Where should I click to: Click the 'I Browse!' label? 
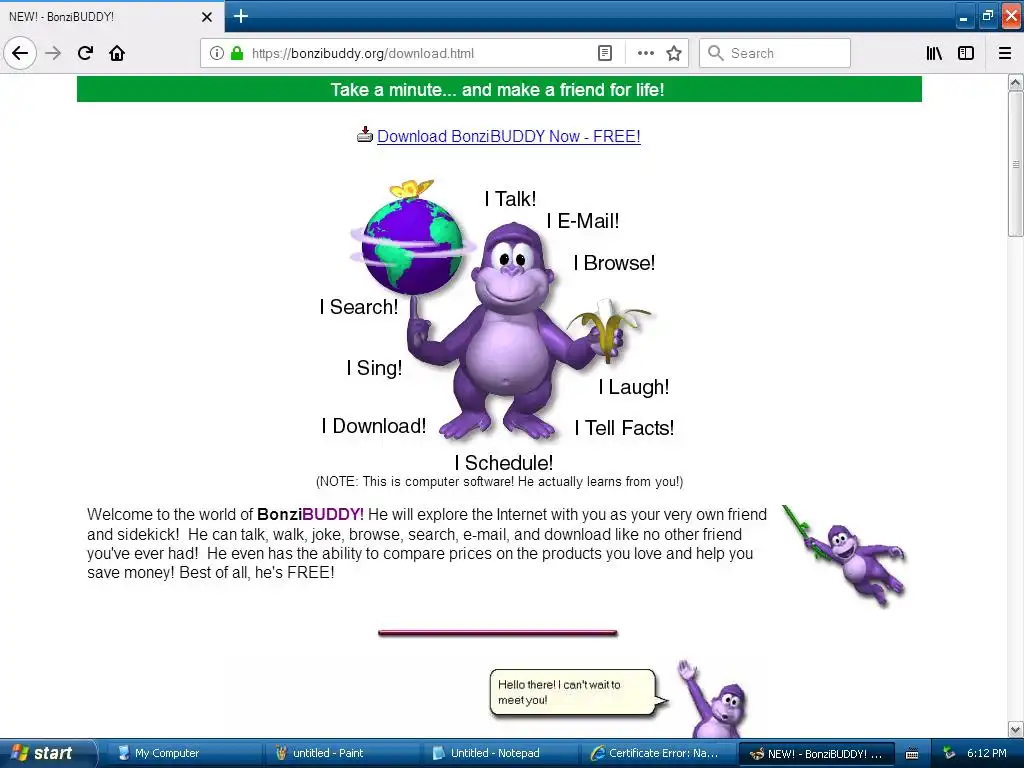pyautogui.click(x=614, y=263)
